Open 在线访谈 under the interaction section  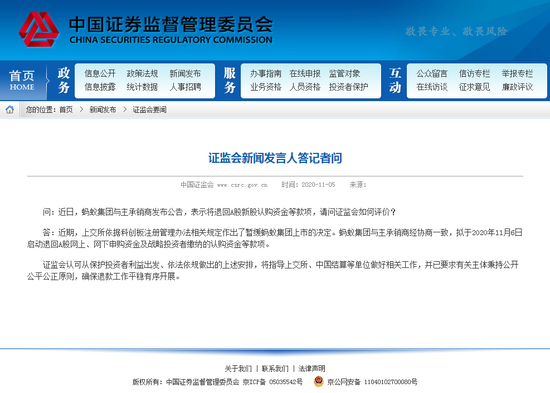click(432, 87)
